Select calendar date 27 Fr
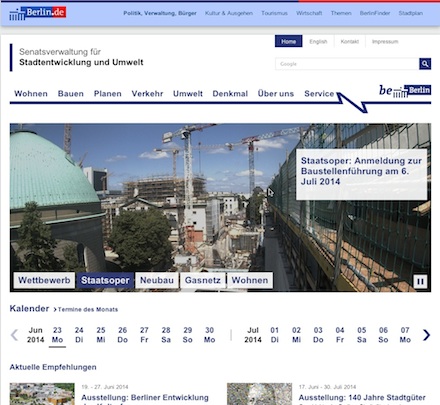The height and width of the screenshot is (405, 440). point(144,335)
